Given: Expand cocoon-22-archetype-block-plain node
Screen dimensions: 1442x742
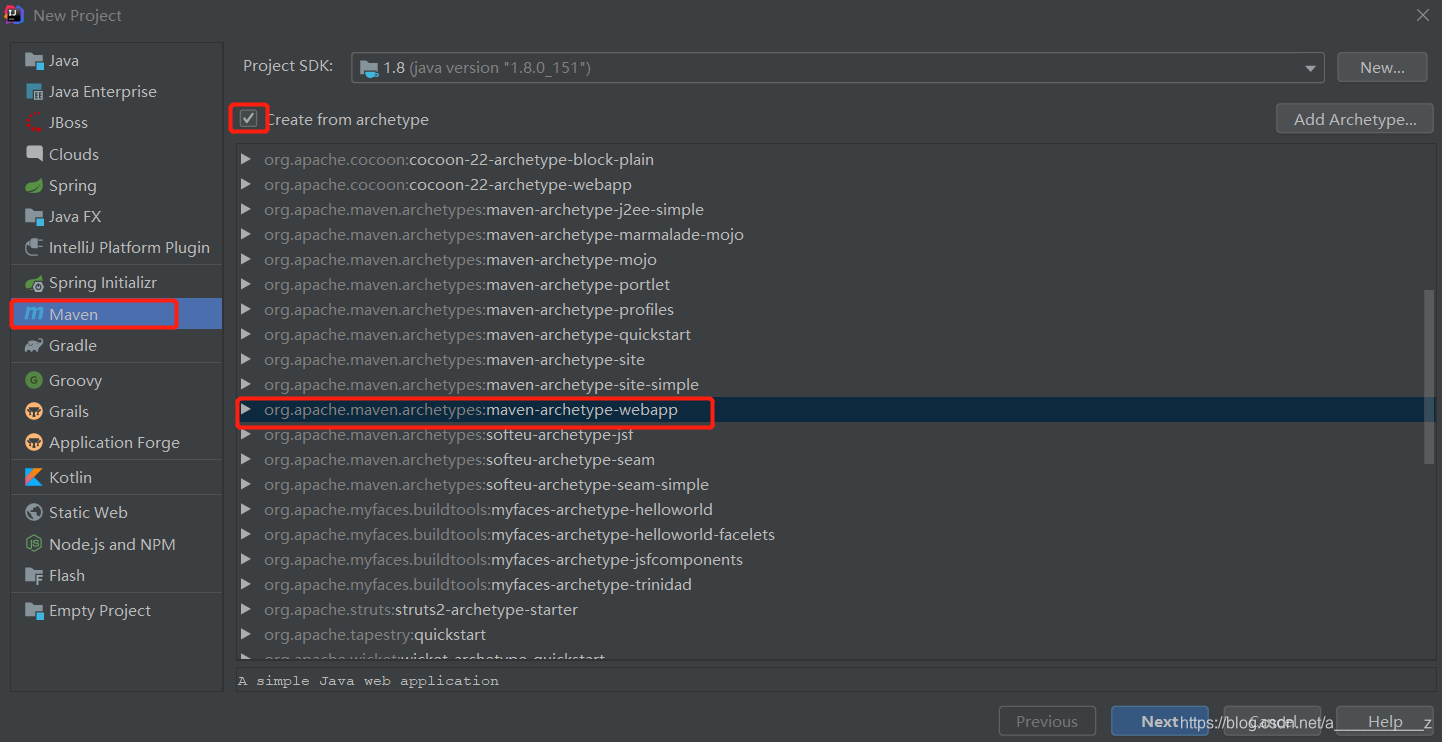Looking at the screenshot, I should coord(246,159).
